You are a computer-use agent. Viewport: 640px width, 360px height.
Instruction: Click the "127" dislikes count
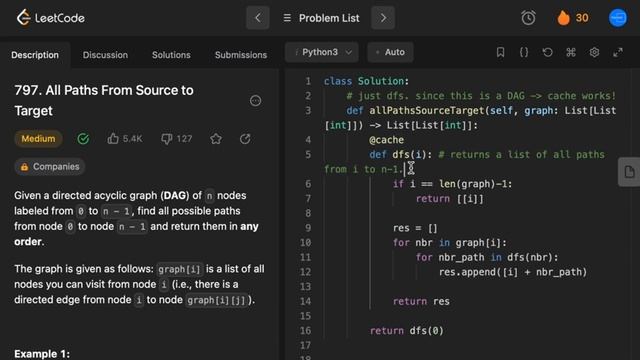[184, 139]
